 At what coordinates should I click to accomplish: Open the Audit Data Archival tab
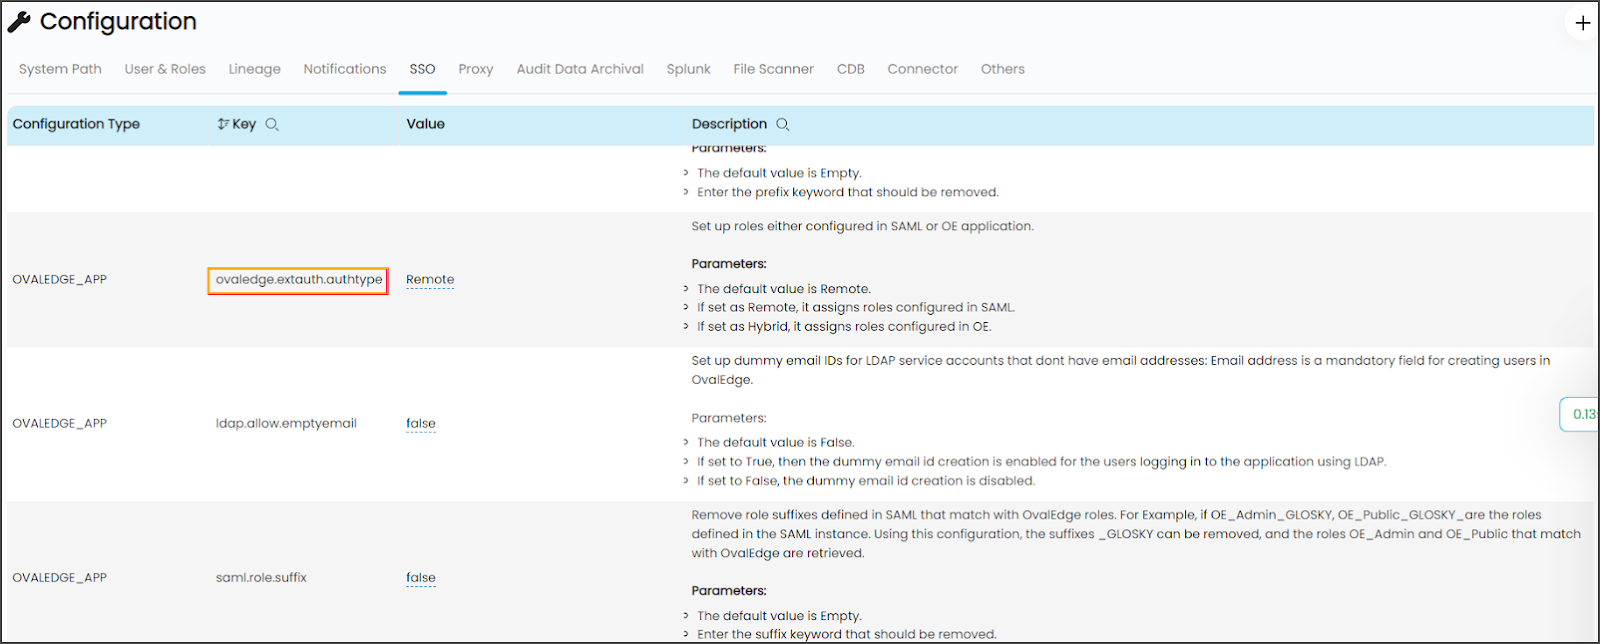(580, 69)
